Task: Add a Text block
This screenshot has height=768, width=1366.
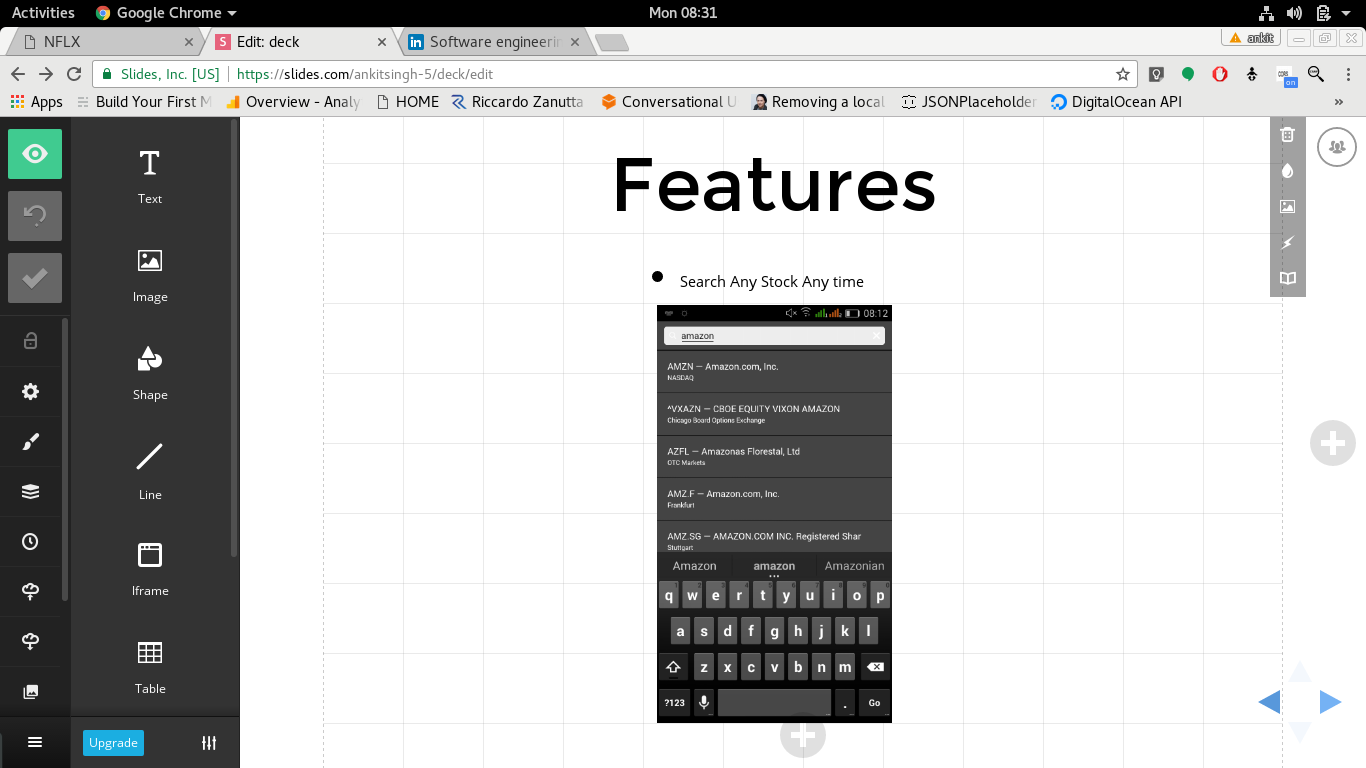Action: click(150, 176)
